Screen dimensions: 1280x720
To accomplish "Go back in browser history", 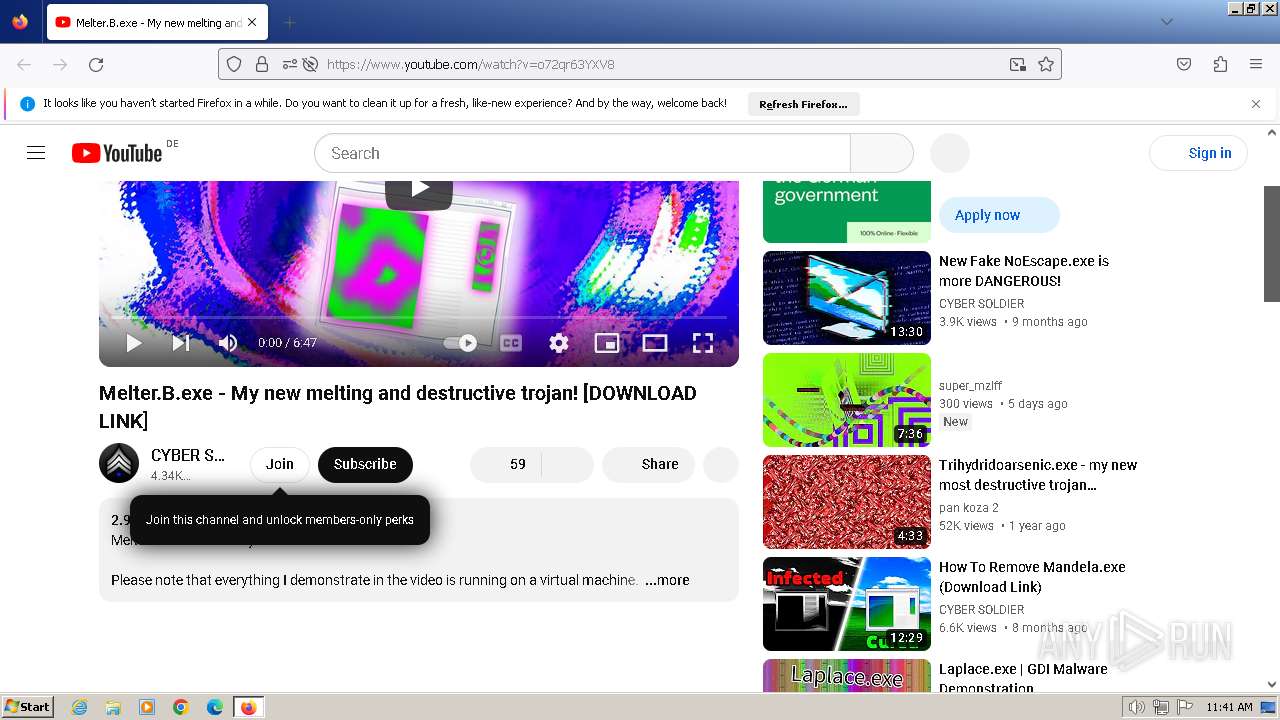I will (x=24, y=64).
